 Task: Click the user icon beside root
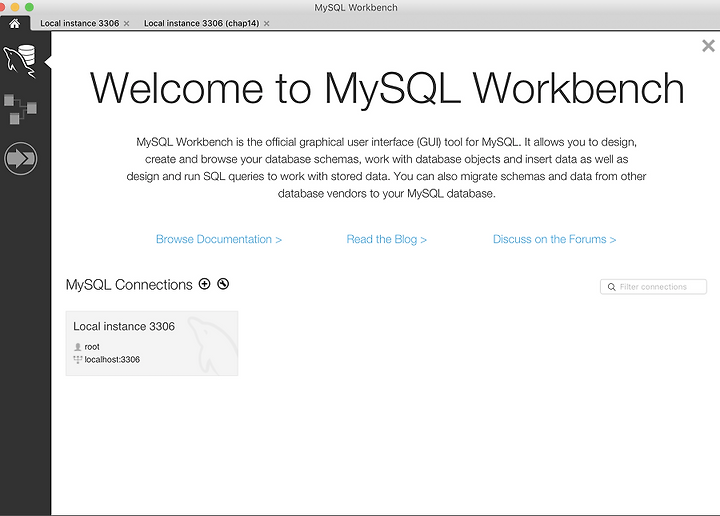click(x=78, y=347)
